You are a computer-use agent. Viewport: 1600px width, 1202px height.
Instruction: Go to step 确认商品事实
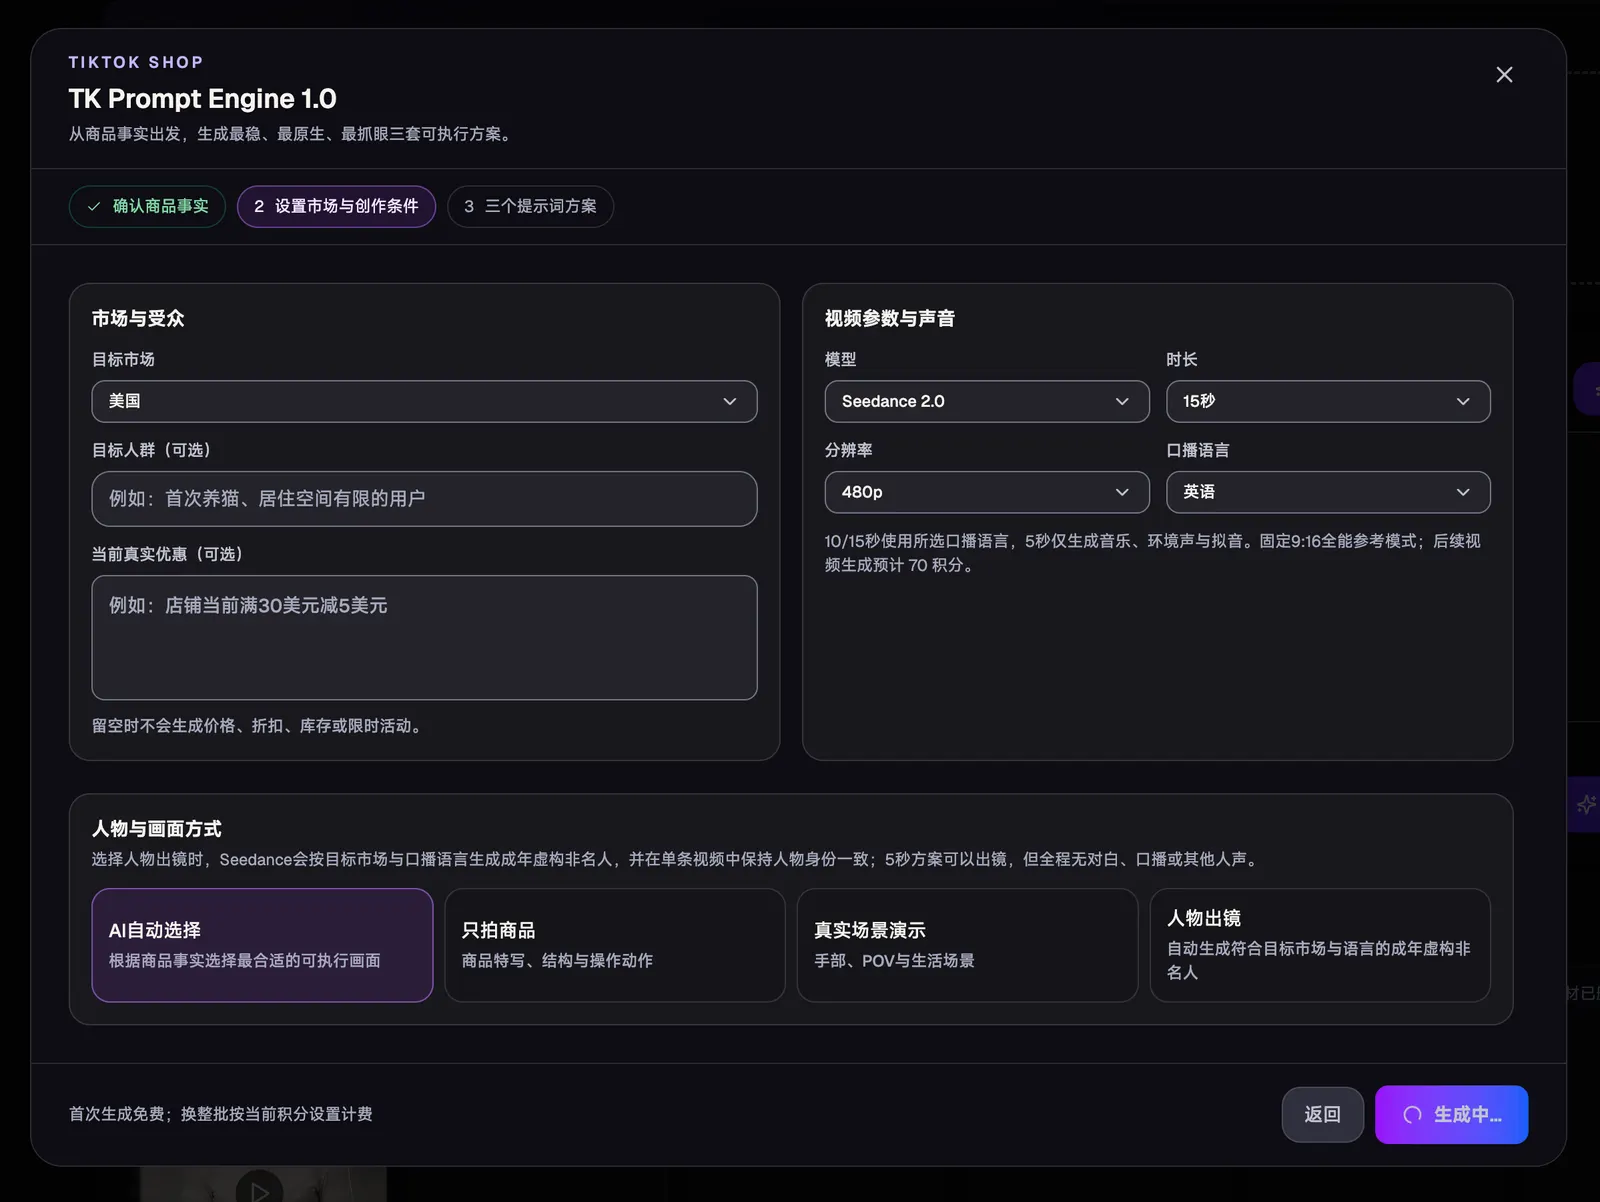(147, 206)
